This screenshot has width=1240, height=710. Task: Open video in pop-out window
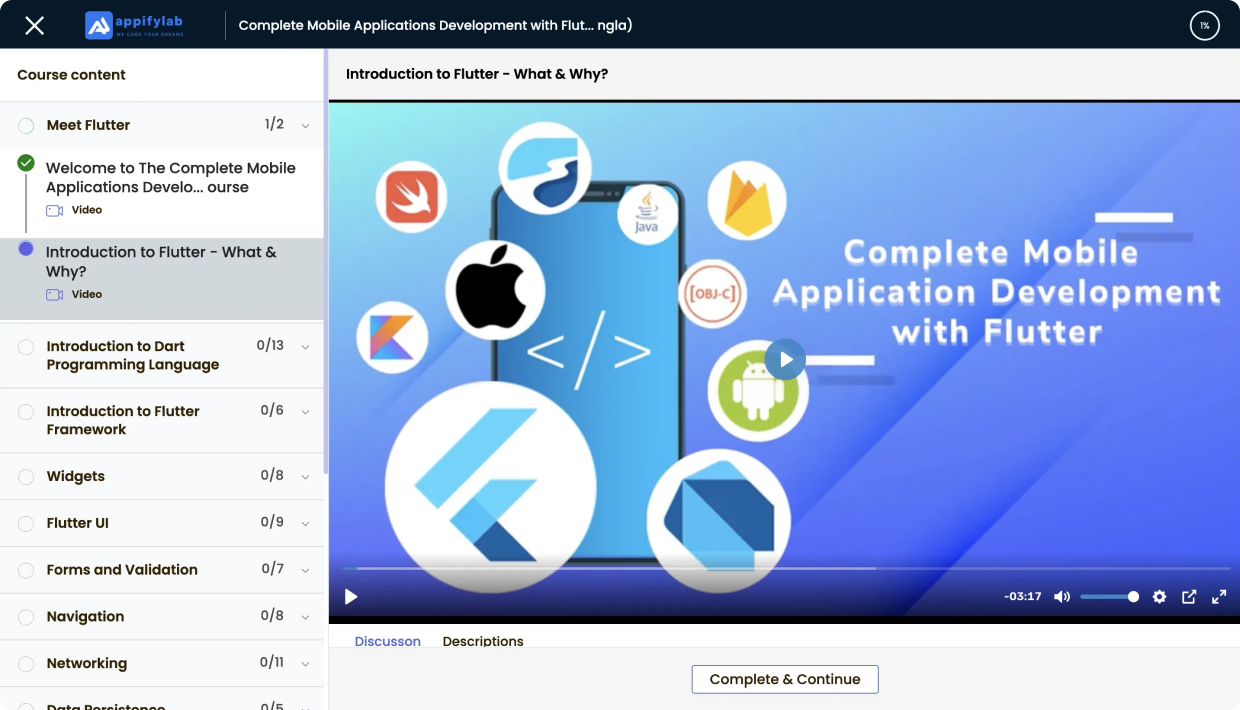click(1189, 597)
